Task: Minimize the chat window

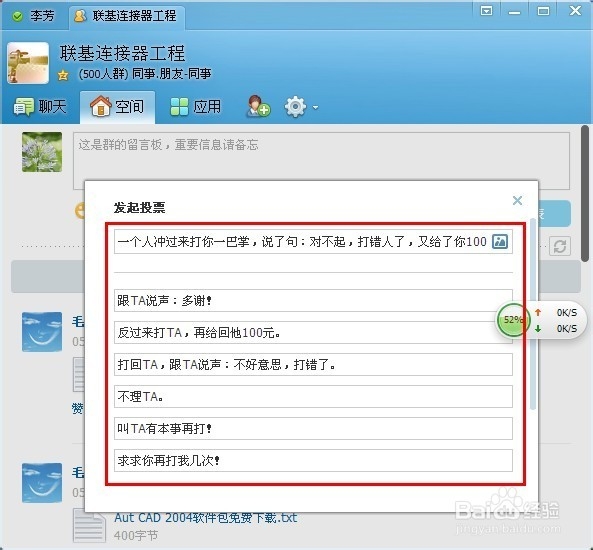Action: click(514, 12)
